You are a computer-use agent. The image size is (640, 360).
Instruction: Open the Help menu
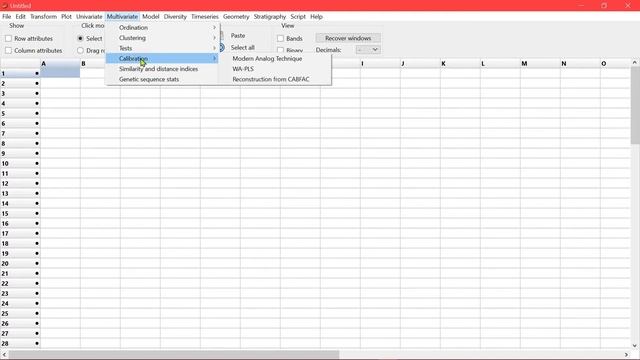point(316,17)
